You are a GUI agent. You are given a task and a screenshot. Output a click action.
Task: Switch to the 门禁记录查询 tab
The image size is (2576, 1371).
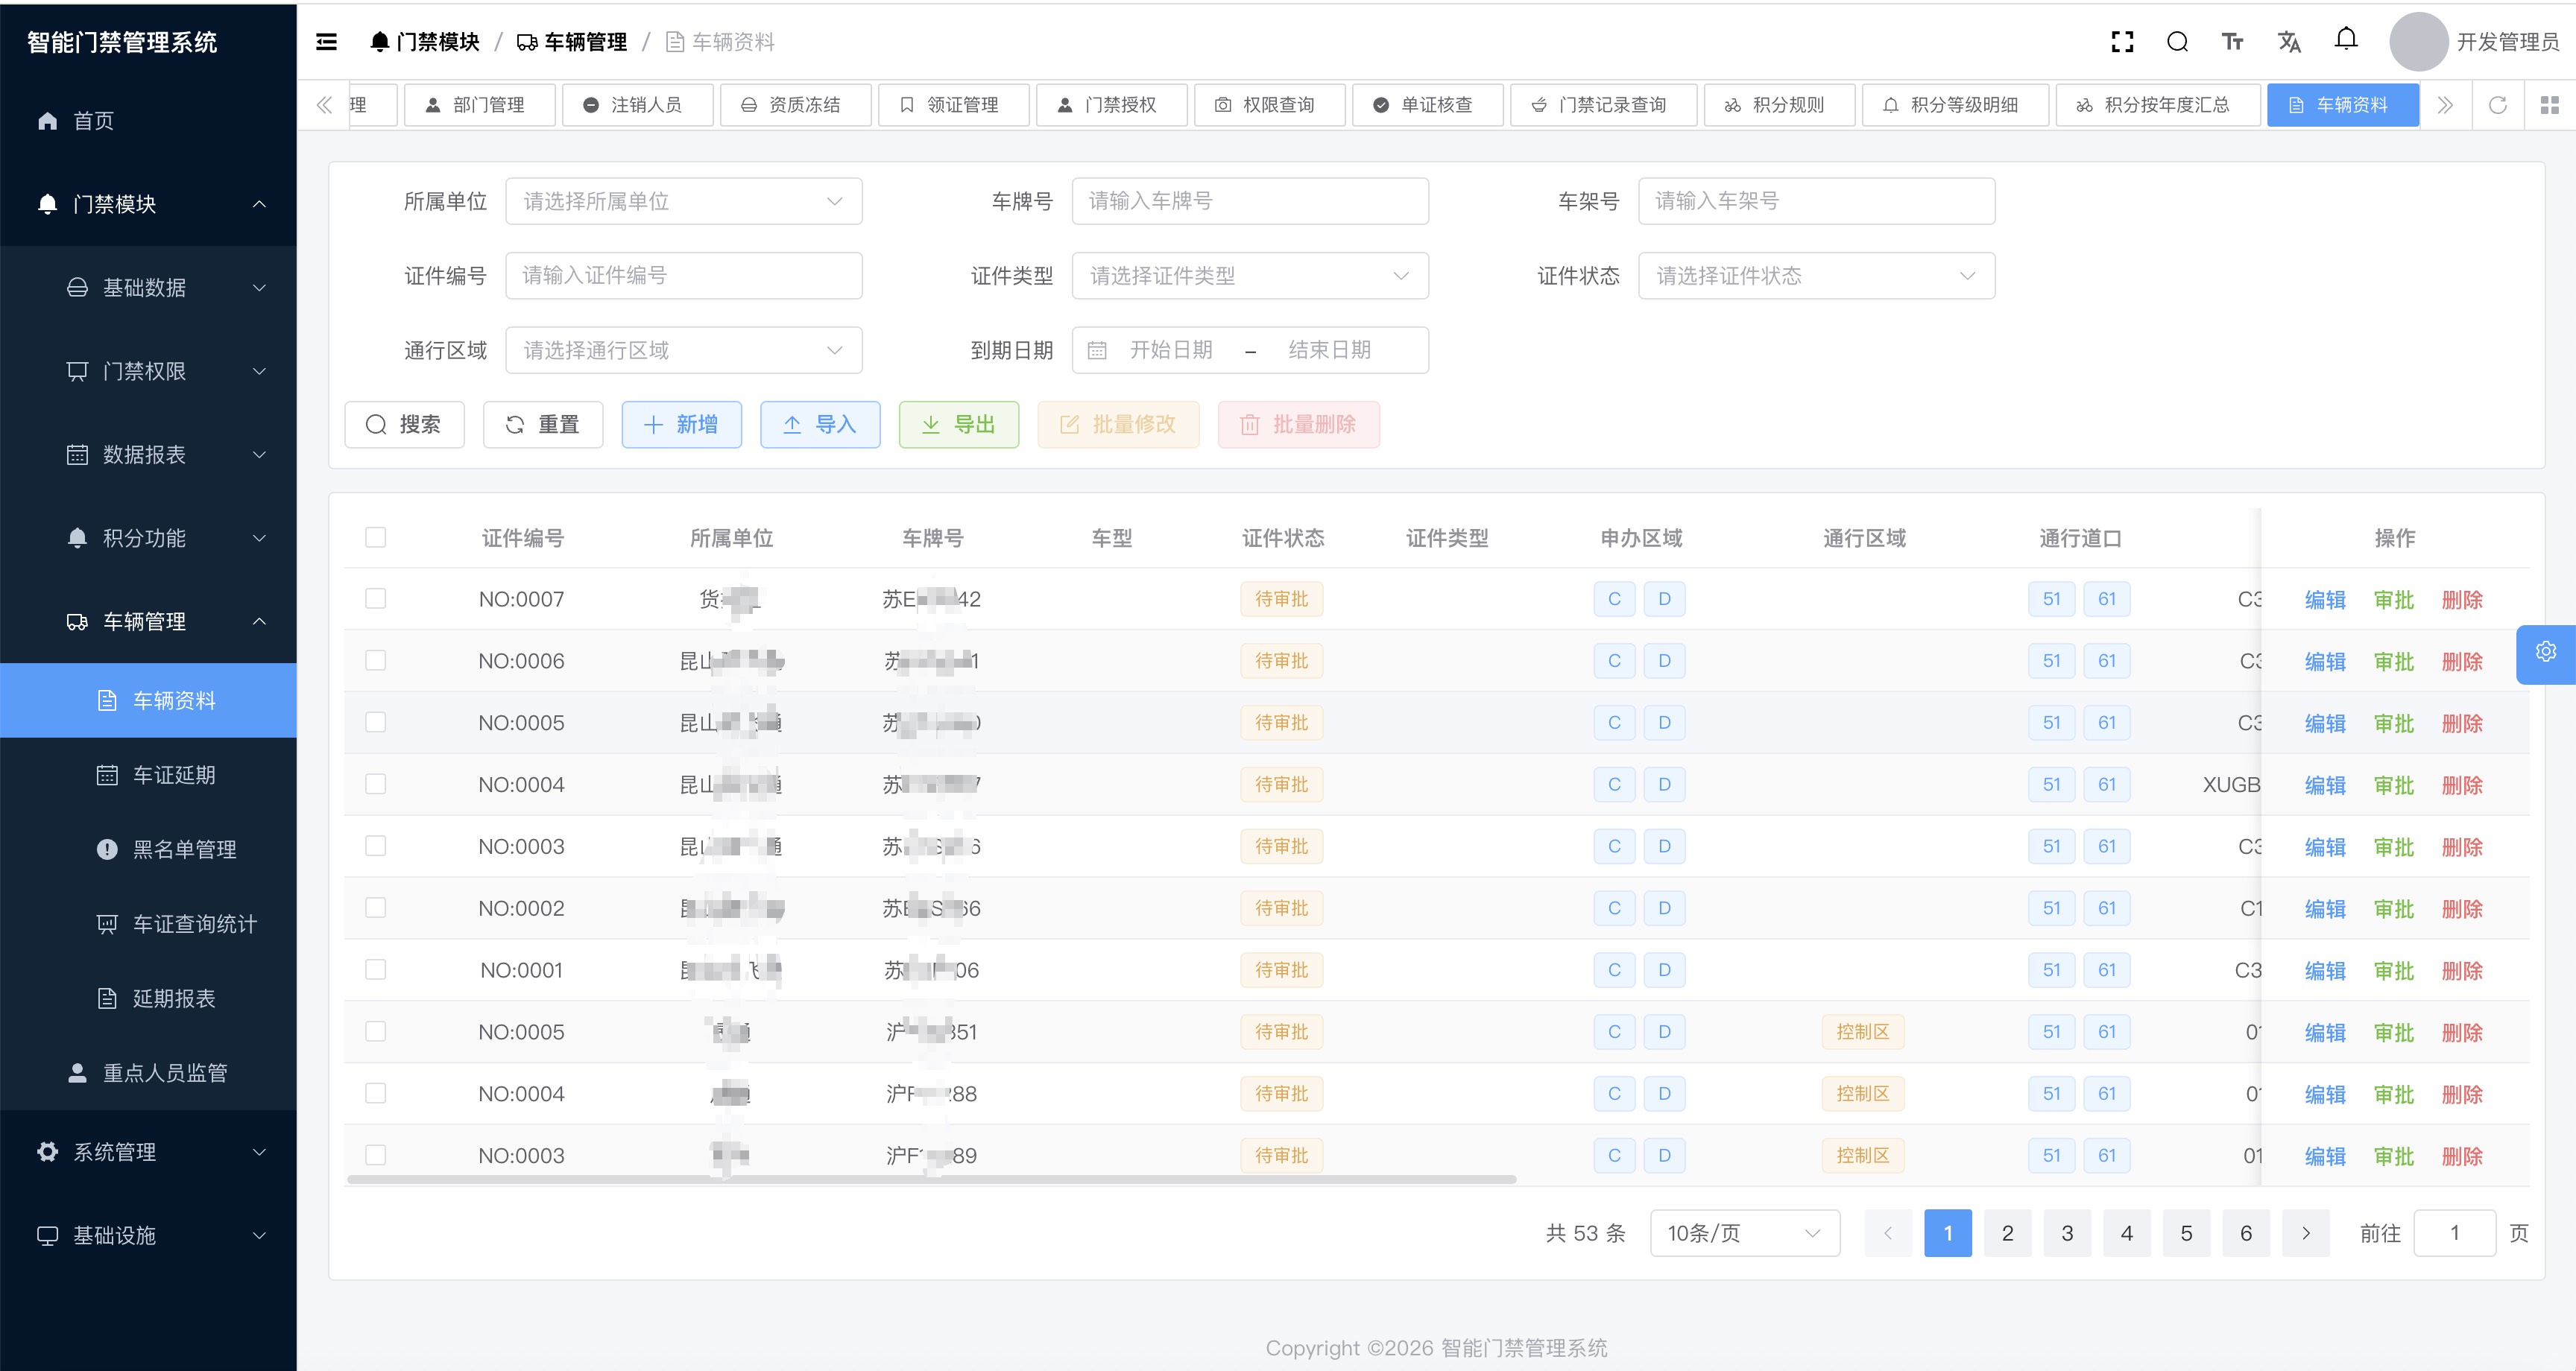pos(1603,105)
